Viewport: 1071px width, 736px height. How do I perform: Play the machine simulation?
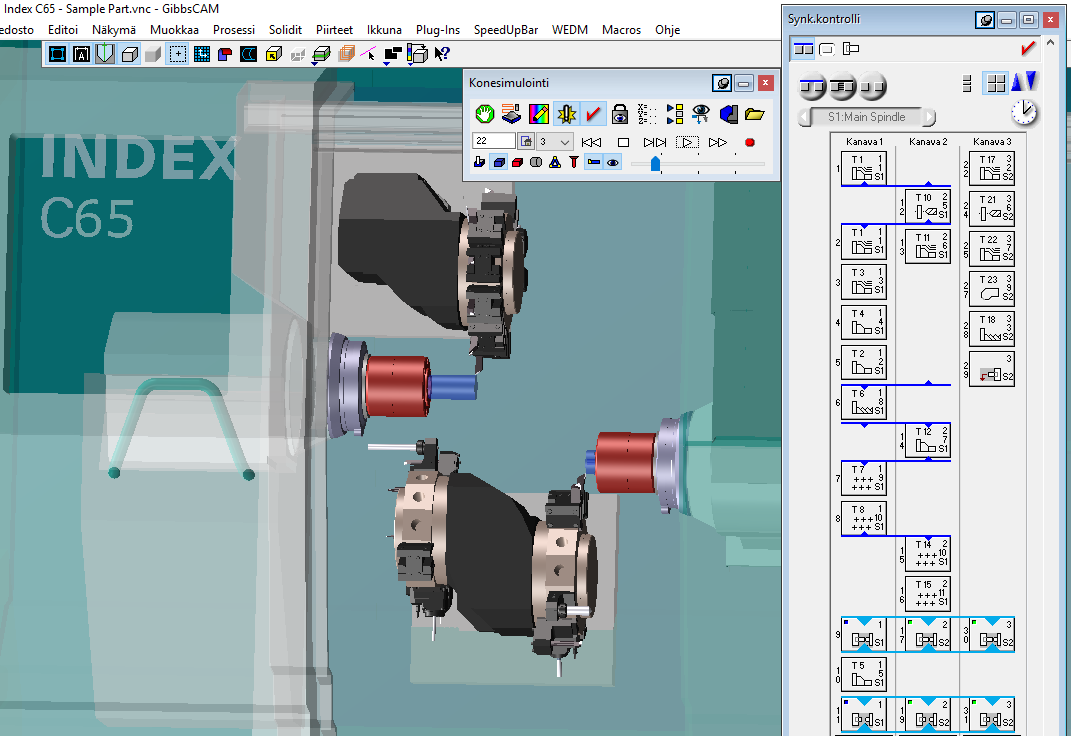coord(687,142)
